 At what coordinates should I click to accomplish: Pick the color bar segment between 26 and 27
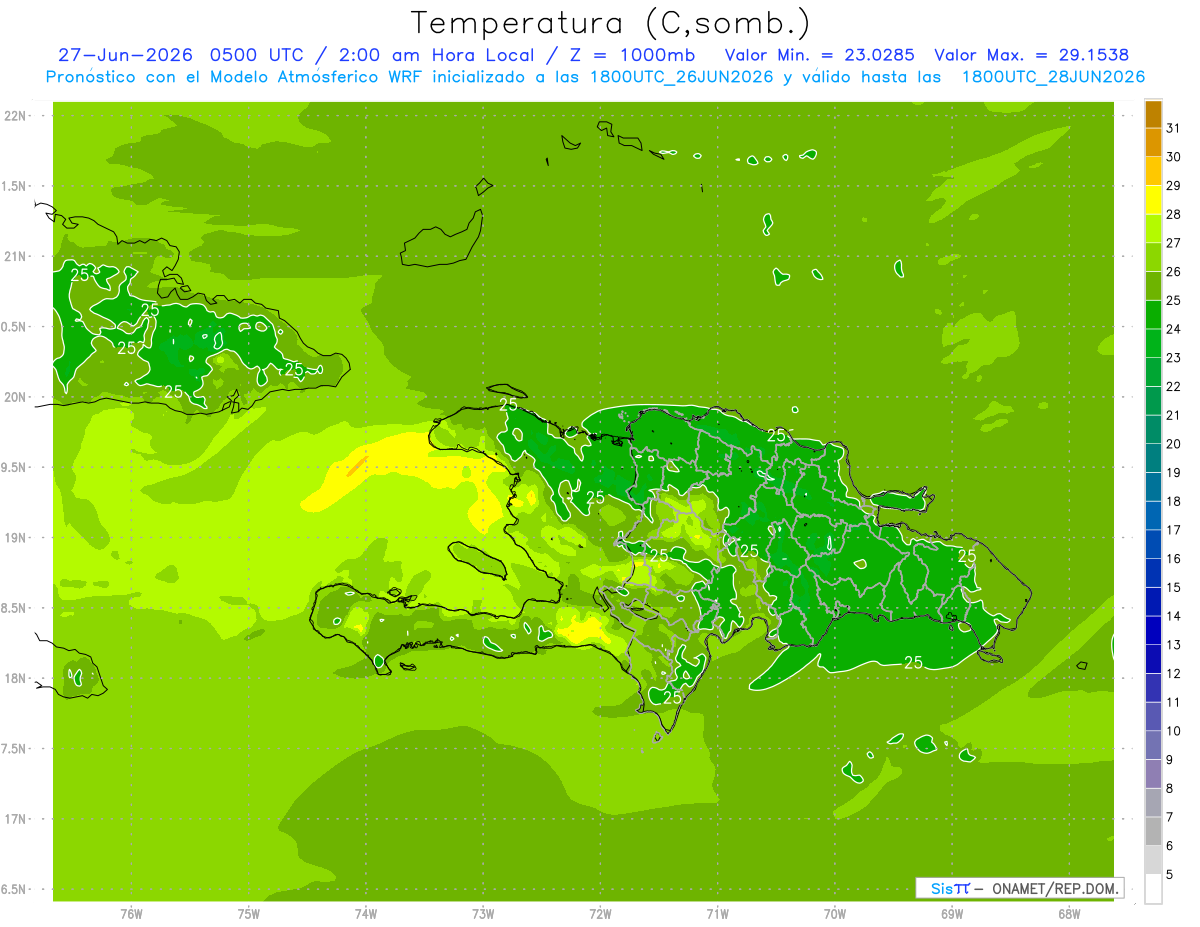[1153, 257]
